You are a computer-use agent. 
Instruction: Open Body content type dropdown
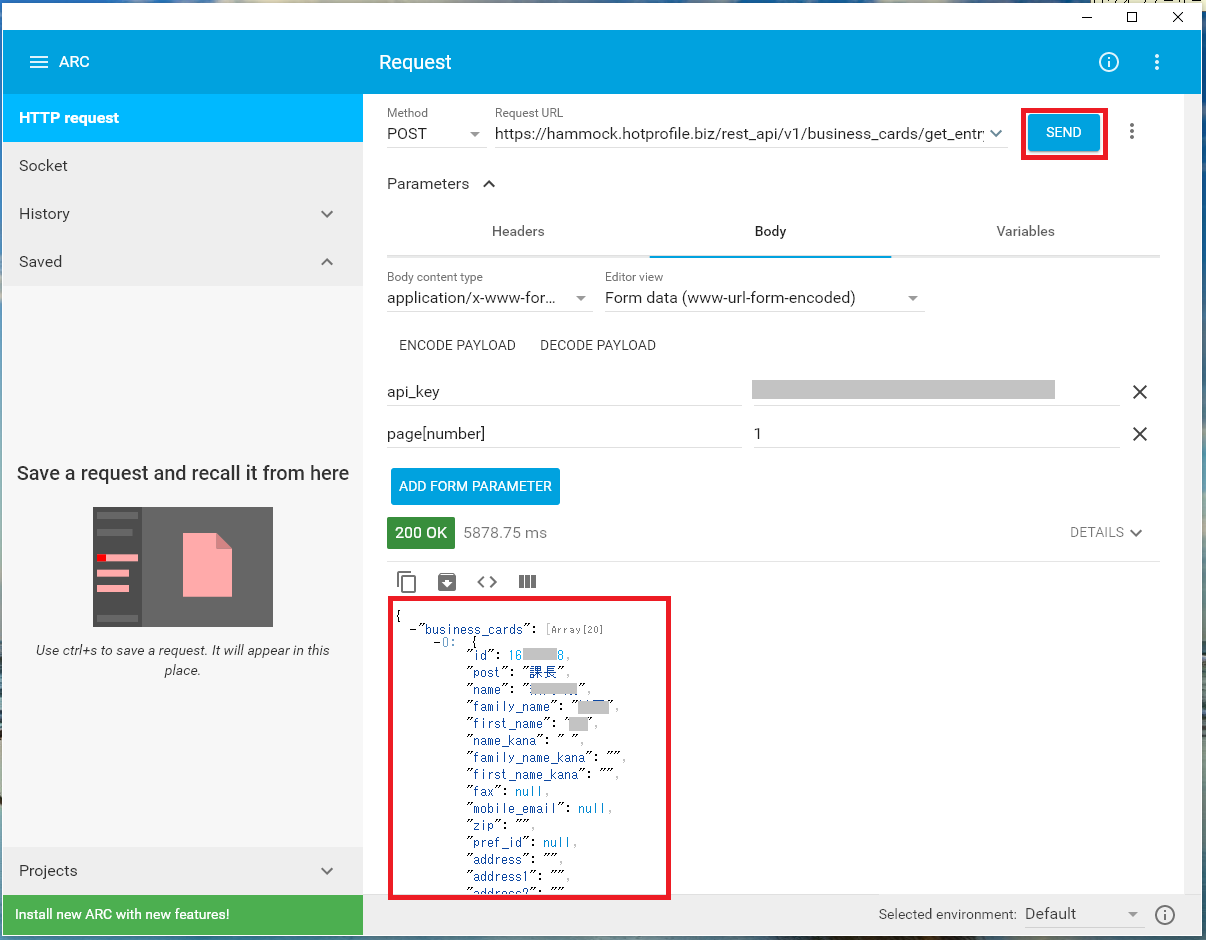(489, 298)
